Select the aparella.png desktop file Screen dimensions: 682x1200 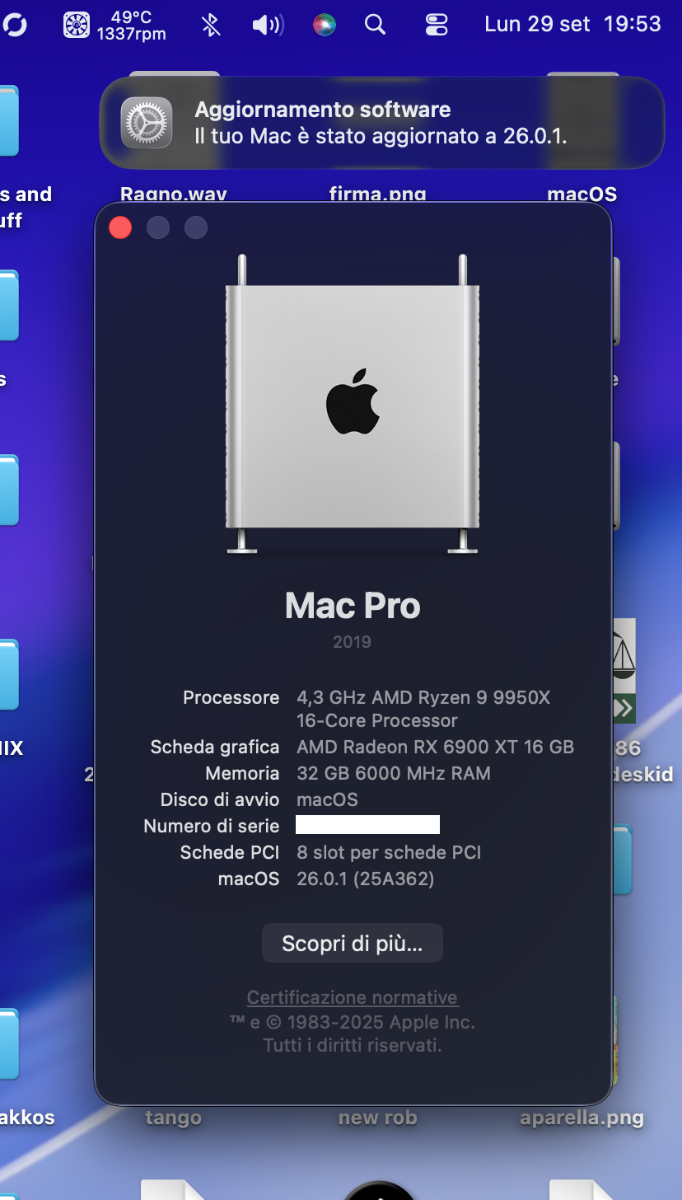(582, 1117)
